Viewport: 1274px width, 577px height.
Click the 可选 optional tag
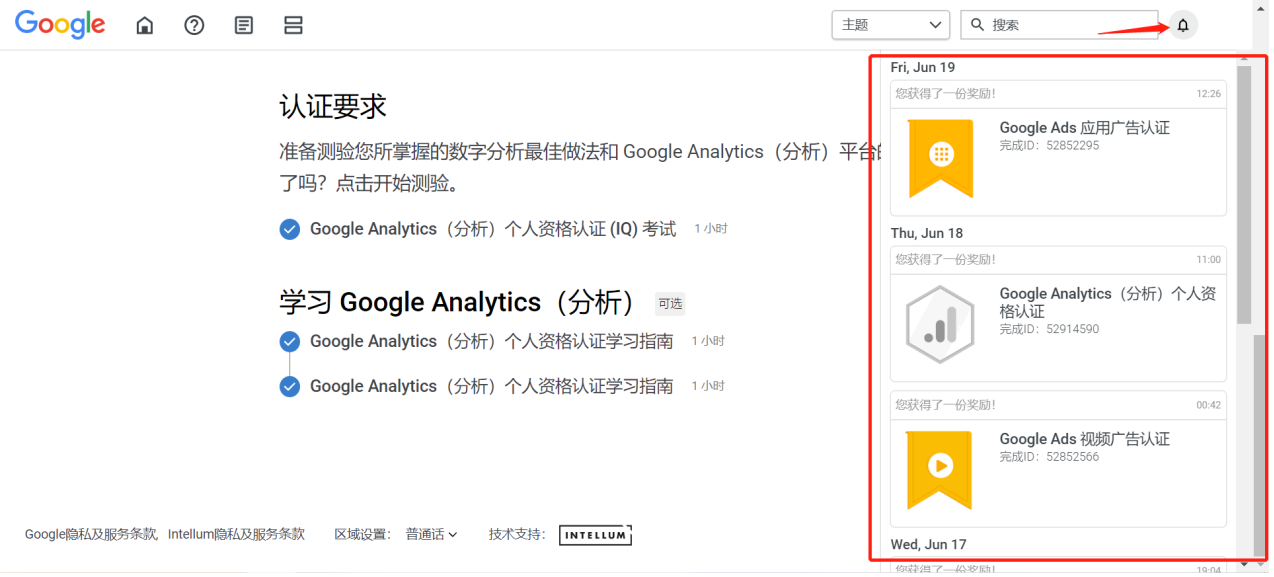(670, 304)
